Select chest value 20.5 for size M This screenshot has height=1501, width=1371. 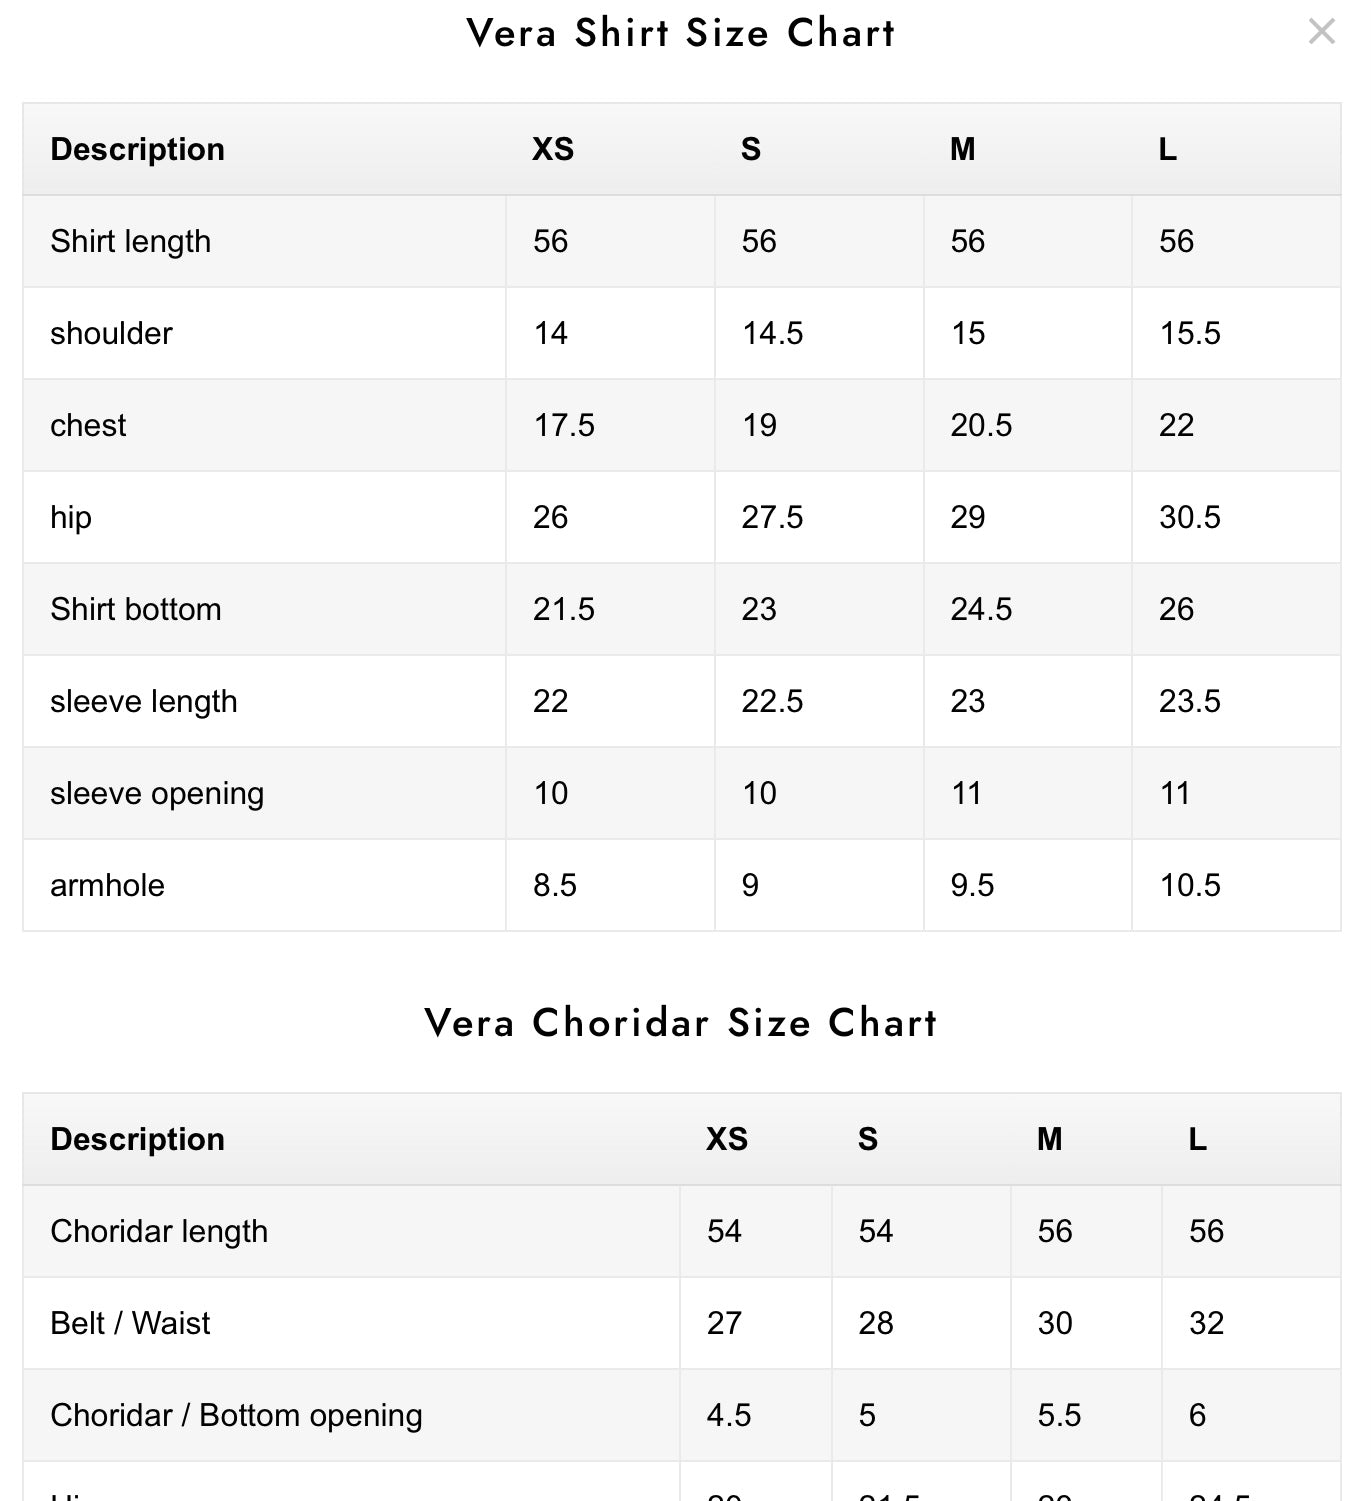point(980,425)
